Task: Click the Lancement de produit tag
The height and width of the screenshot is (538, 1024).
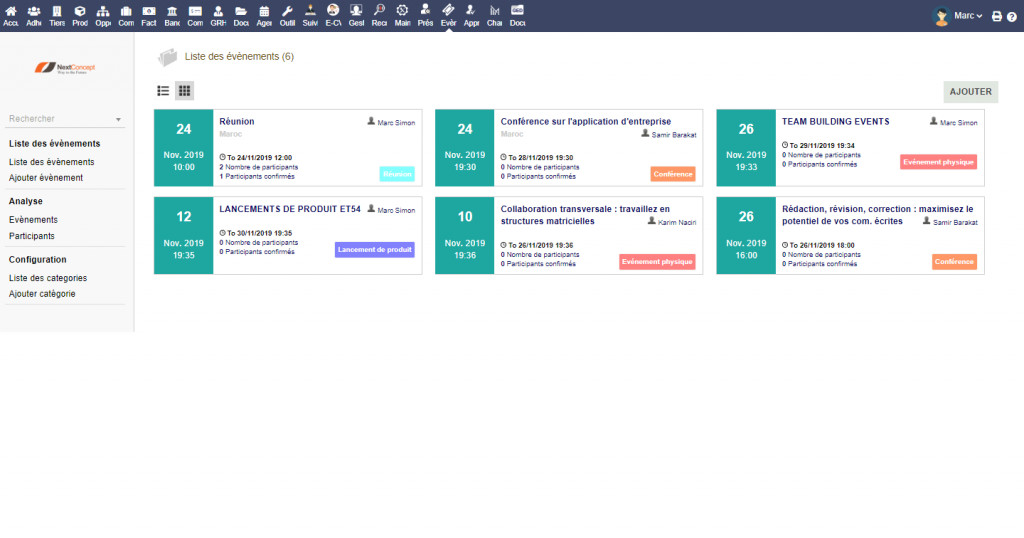Action: point(375,249)
